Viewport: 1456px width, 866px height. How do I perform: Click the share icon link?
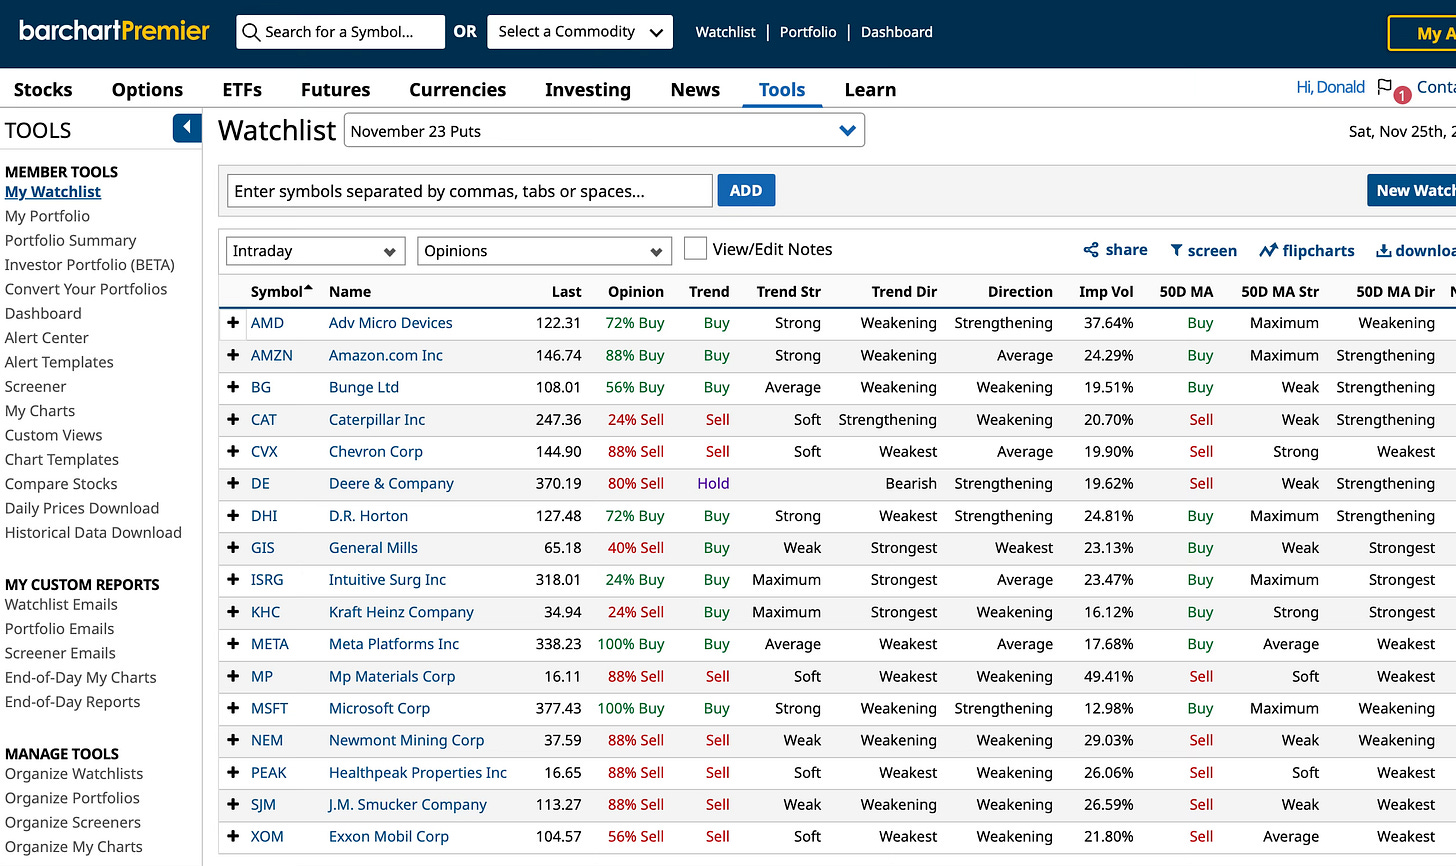(x=1115, y=250)
